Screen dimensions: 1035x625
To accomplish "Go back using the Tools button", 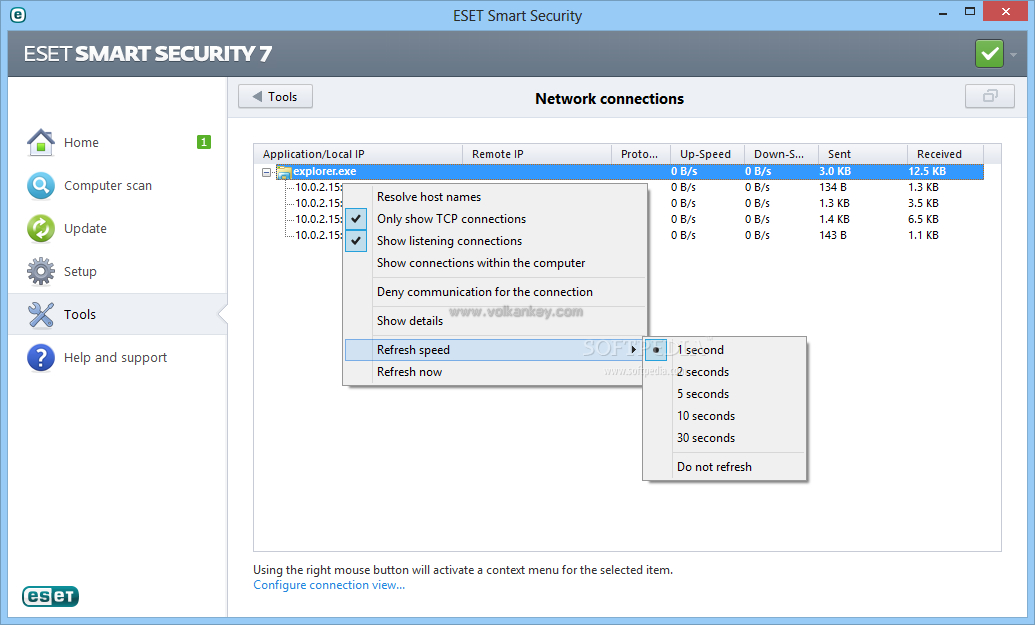I will pyautogui.click(x=275, y=97).
